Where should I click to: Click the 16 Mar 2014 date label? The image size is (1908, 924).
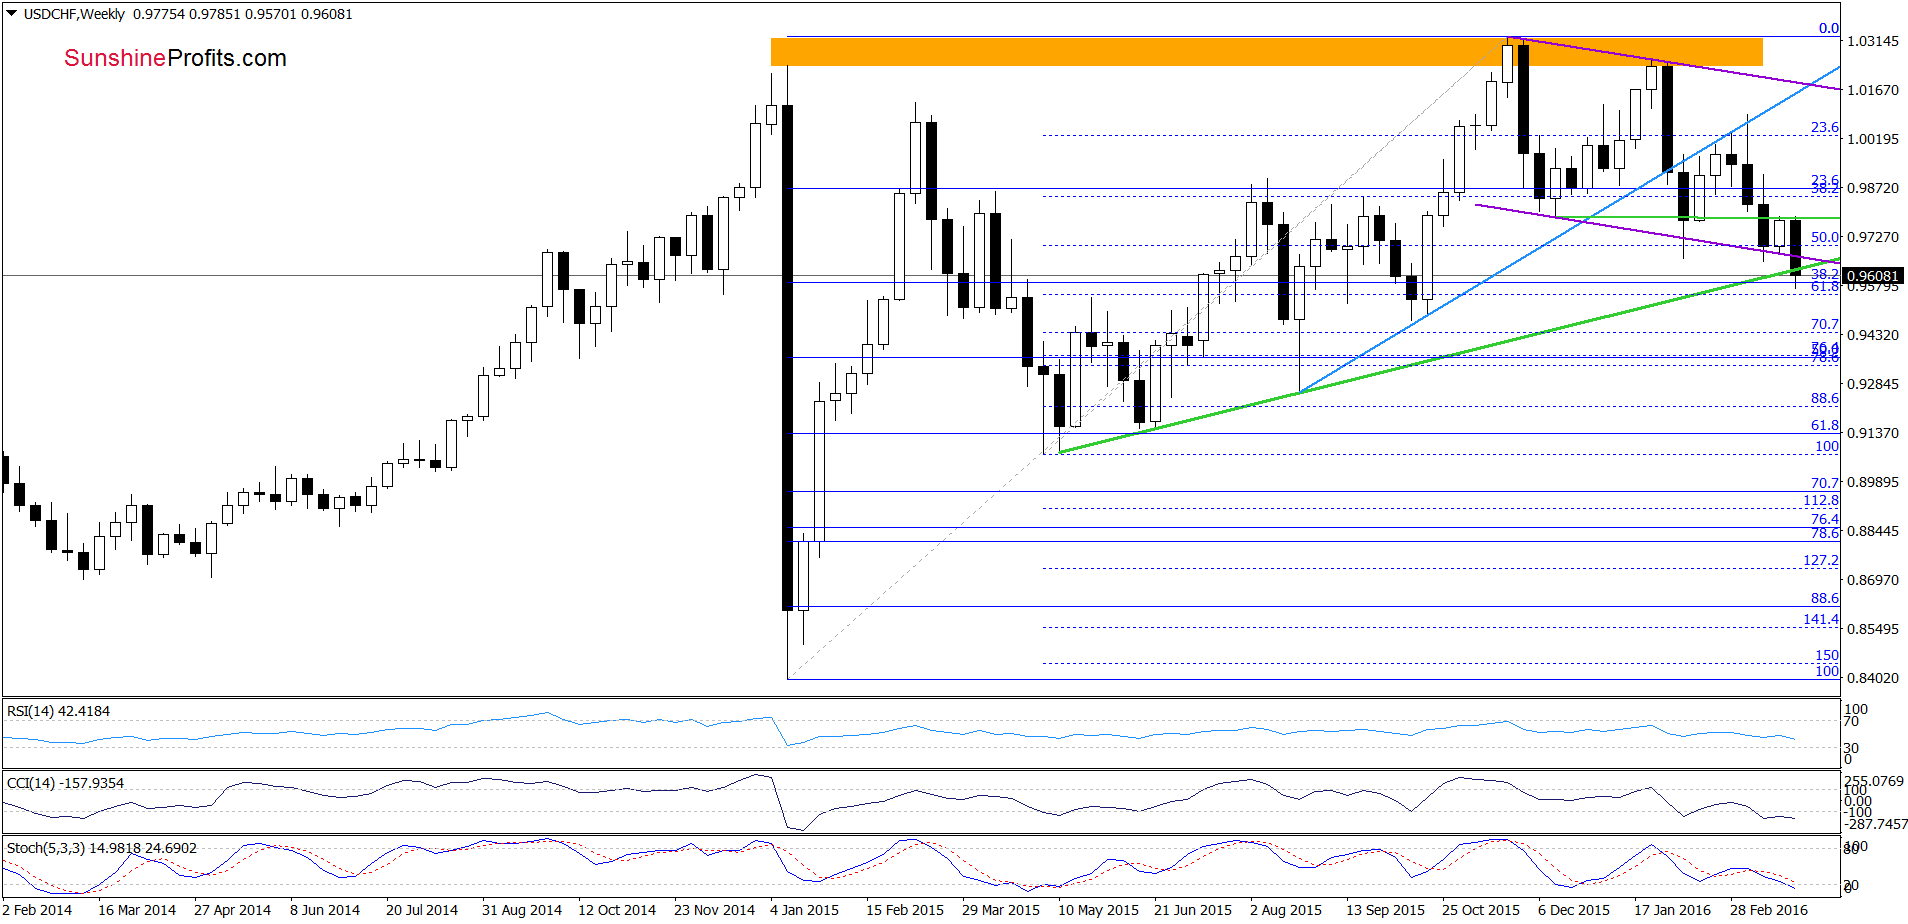(x=136, y=910)
